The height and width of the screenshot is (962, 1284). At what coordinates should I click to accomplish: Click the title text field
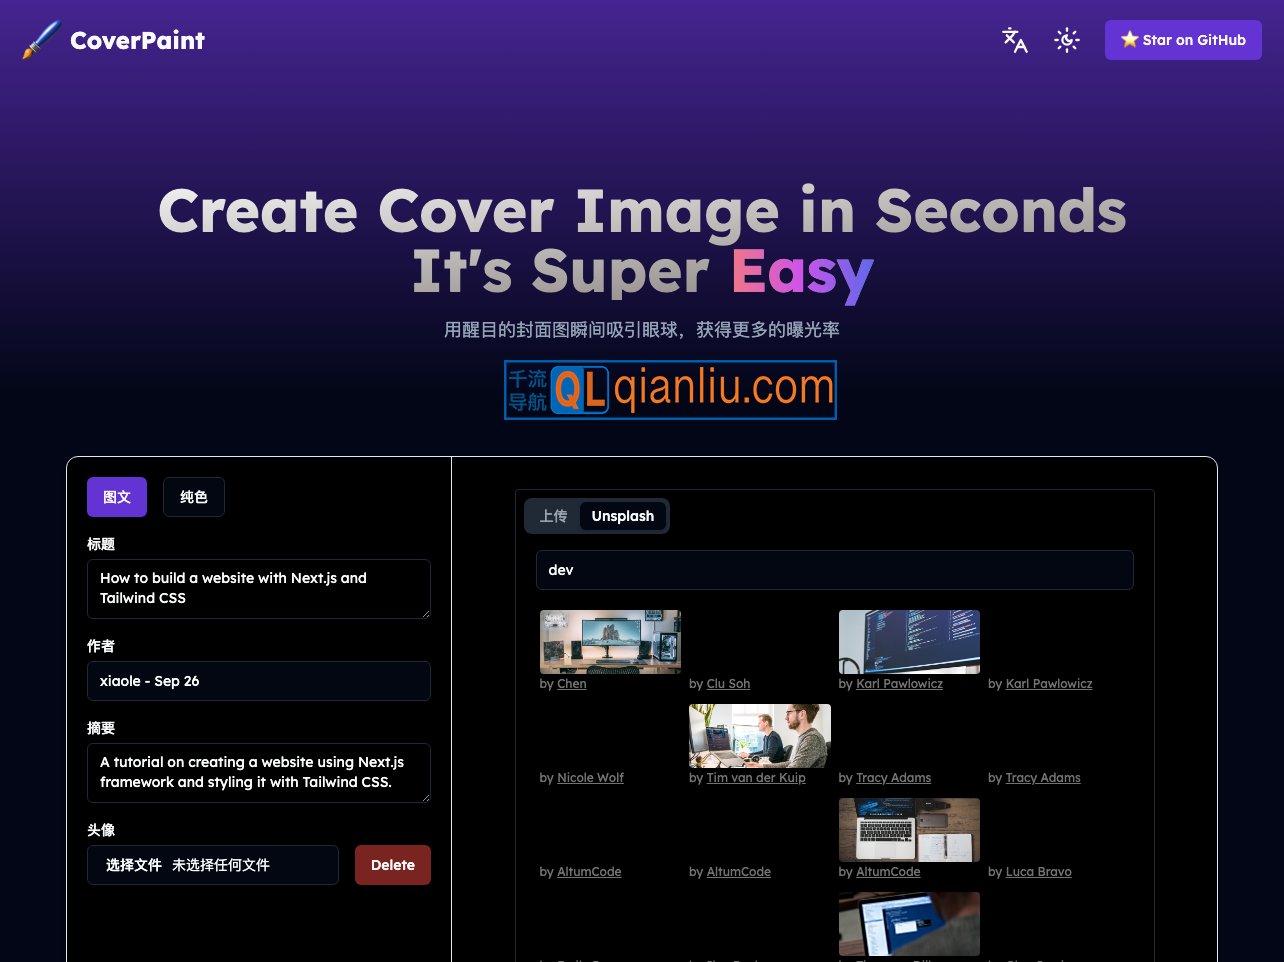258,588
